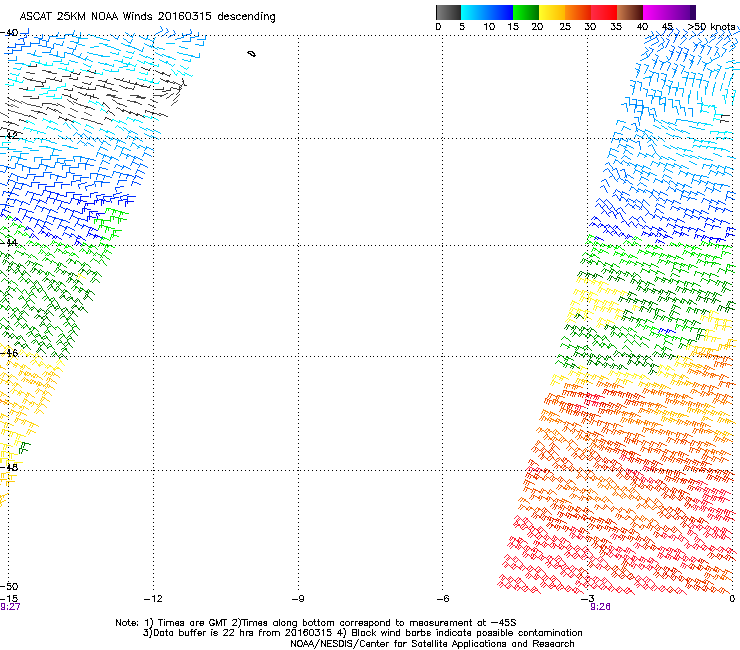Click the latitude label '-44'
This screenshot has height=650, width=740.
click(9, 243)
